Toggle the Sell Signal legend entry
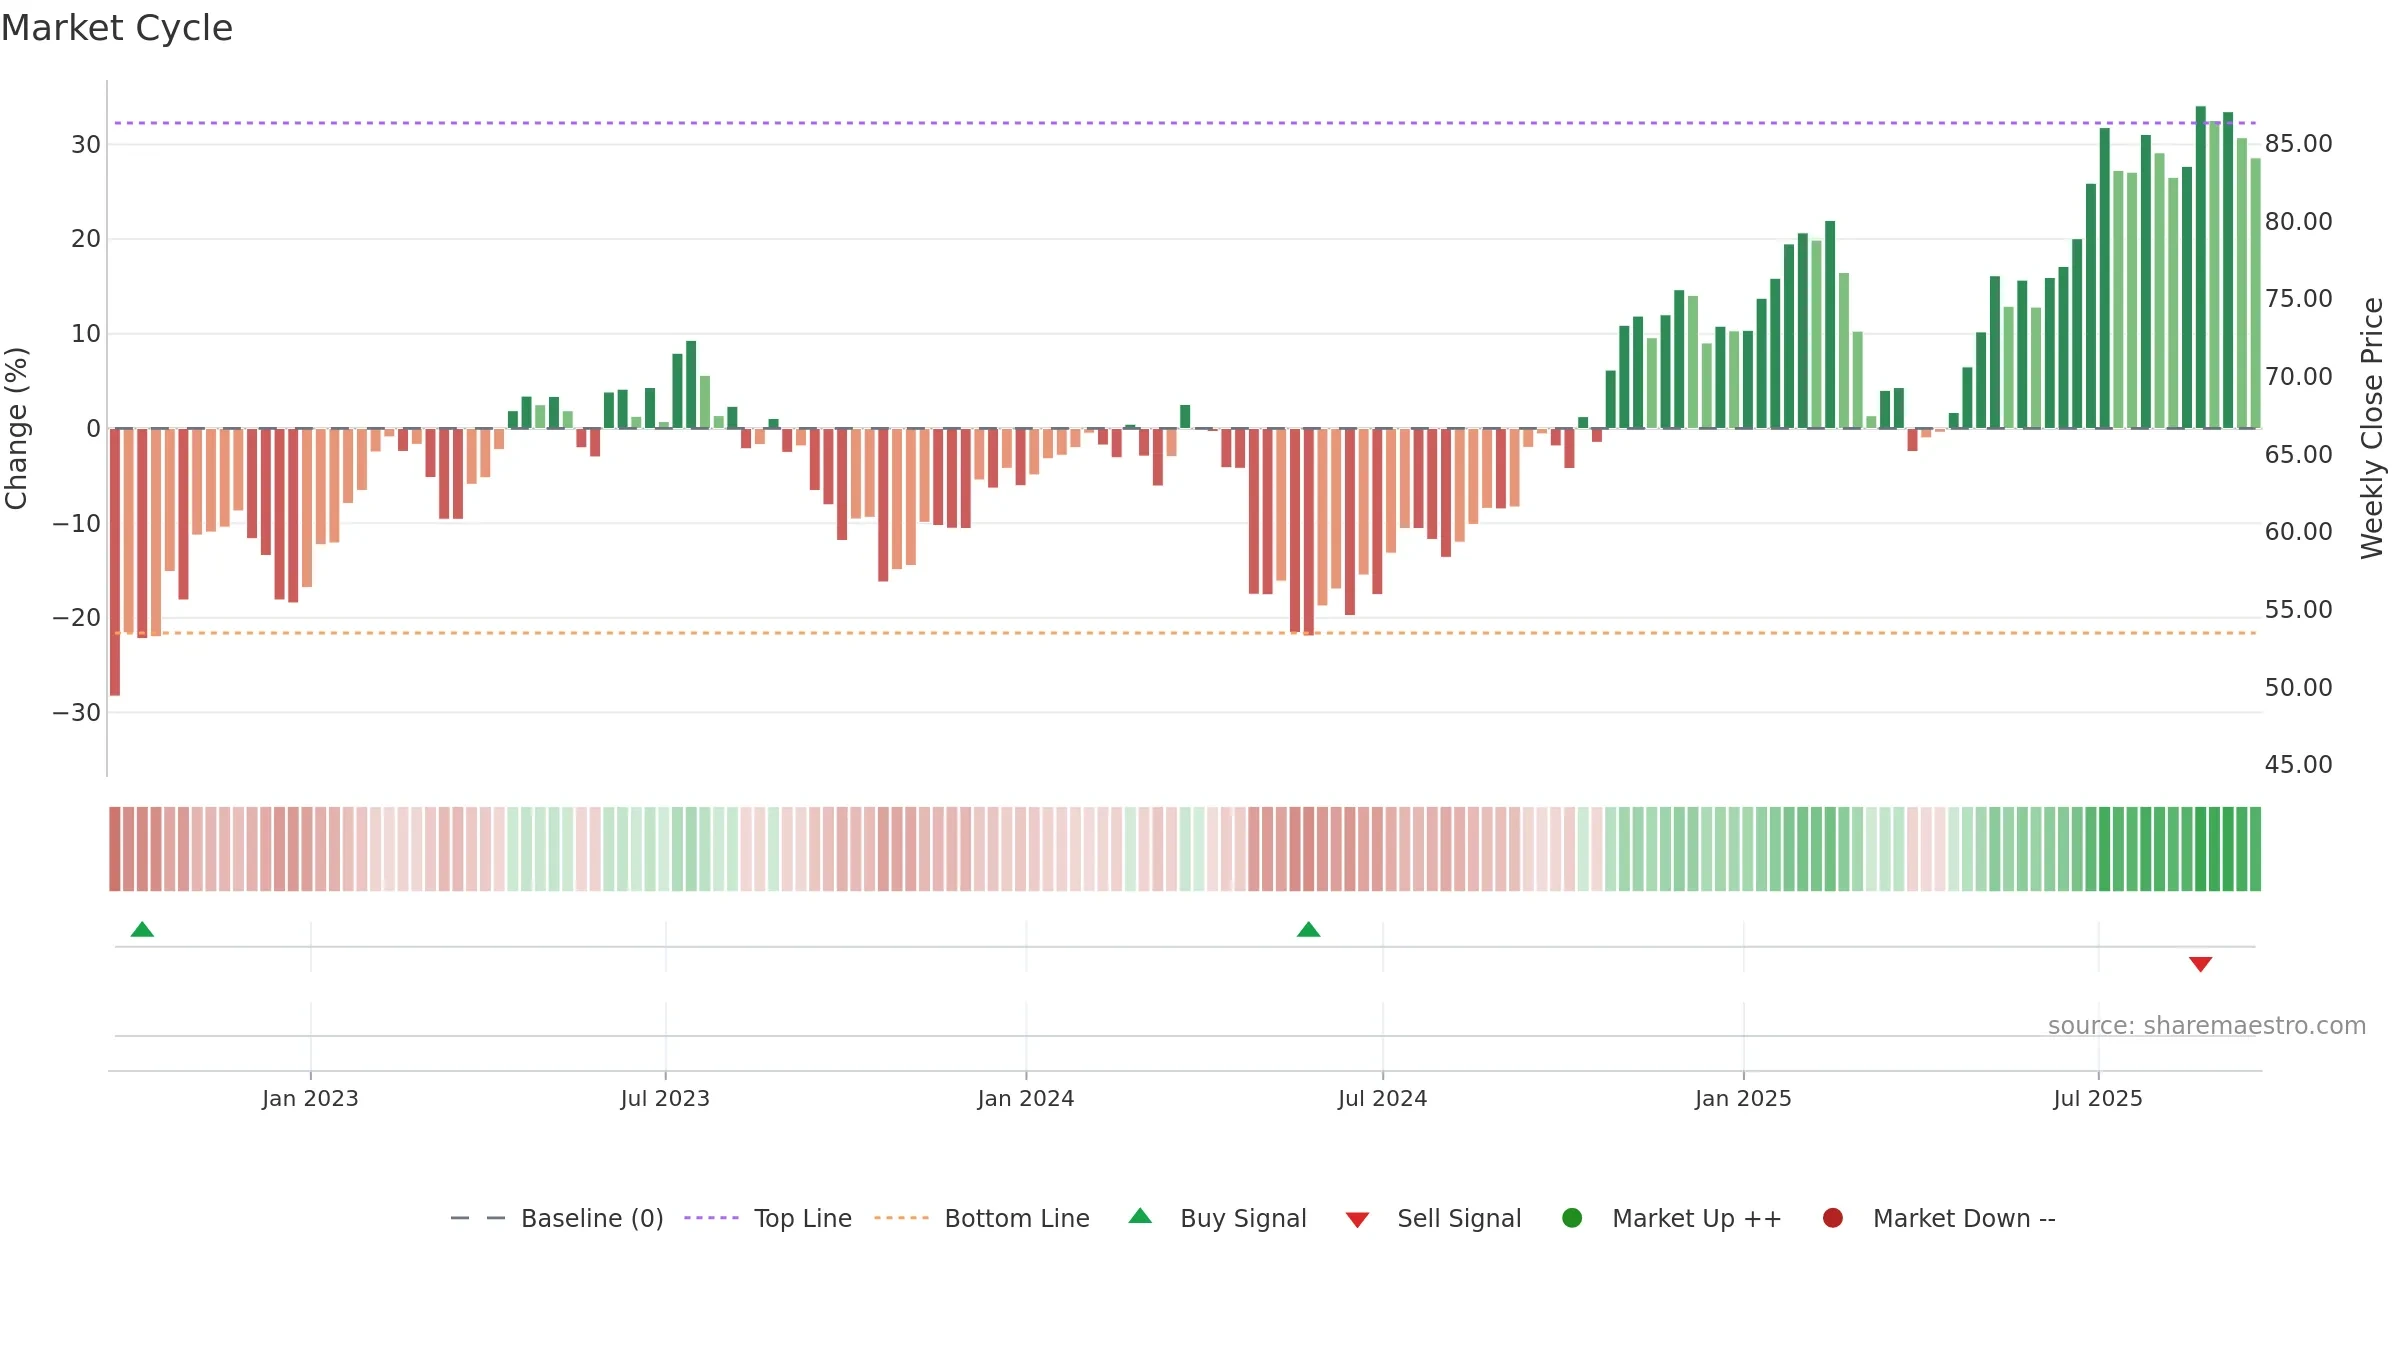The height and width of the screenshot is (1350, 2400). pyautogui.click(x=1433, y=1218)
